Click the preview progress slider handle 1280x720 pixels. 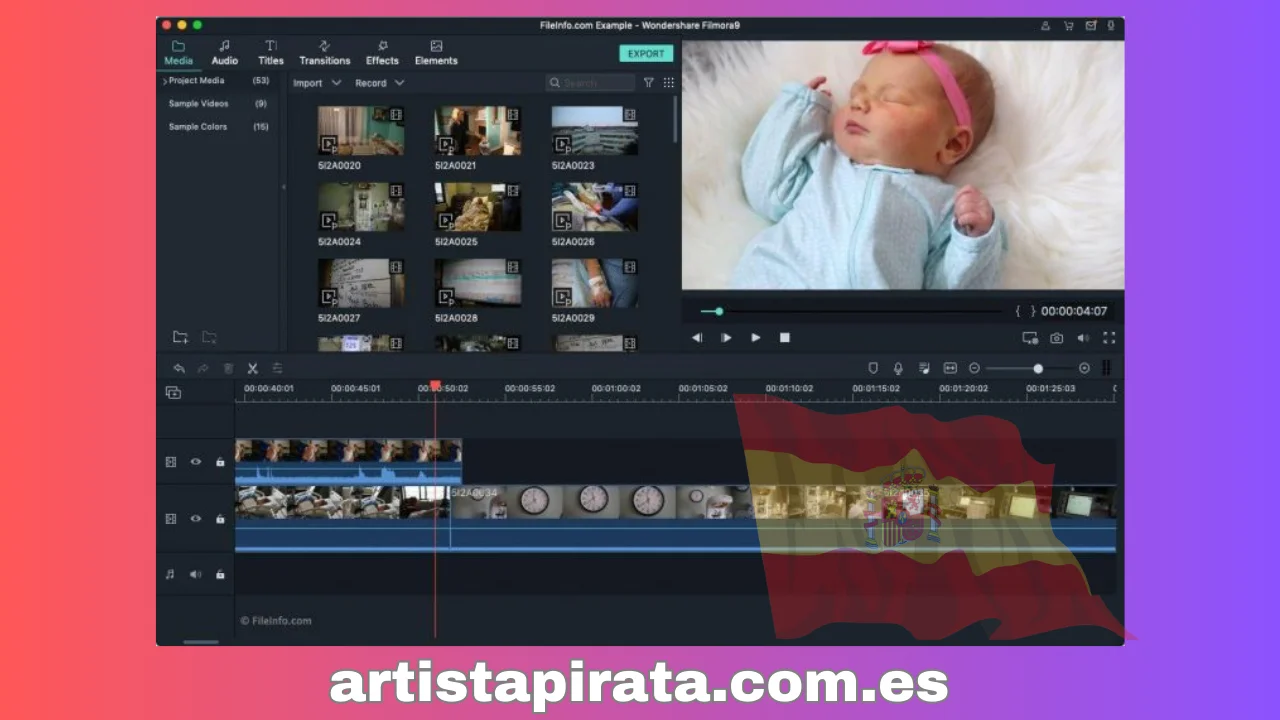[x=719, y=311]
